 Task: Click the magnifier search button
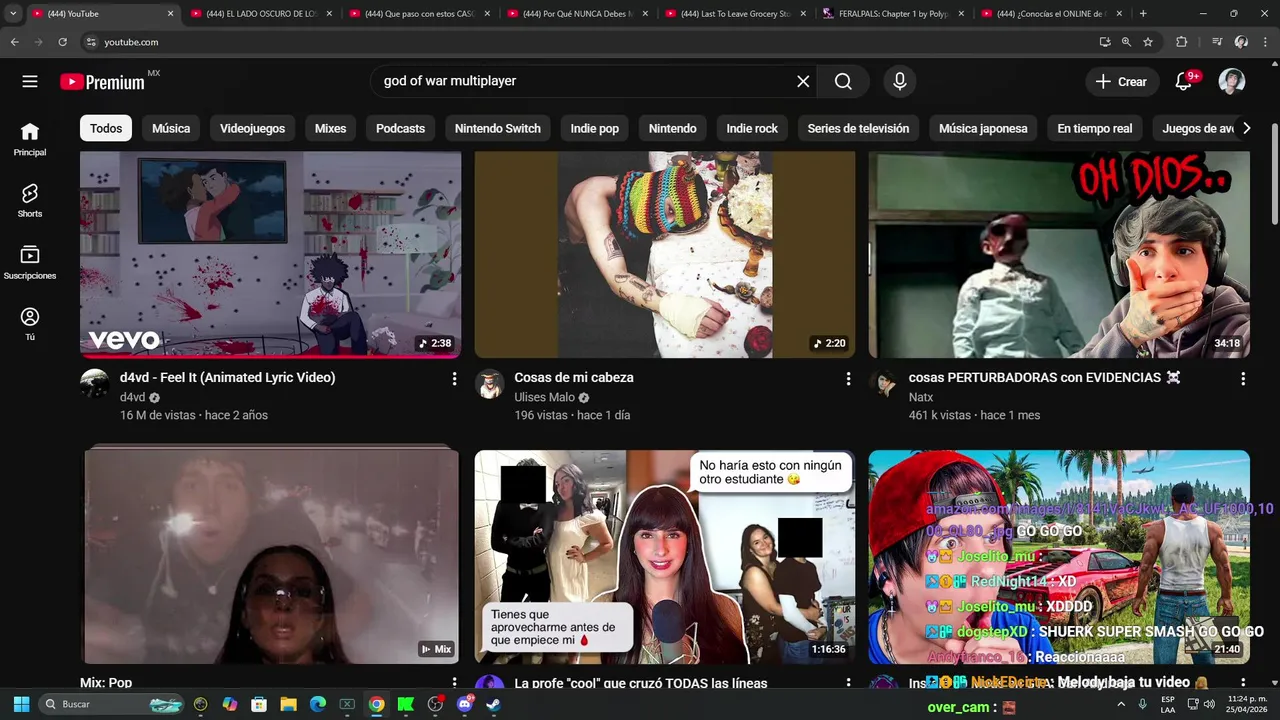click(x=843, y=81)
